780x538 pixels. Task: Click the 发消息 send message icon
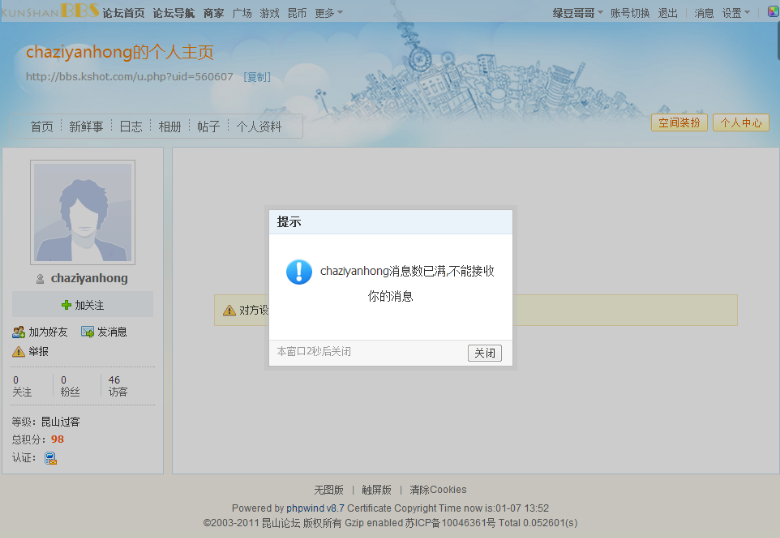coord(87,332)
